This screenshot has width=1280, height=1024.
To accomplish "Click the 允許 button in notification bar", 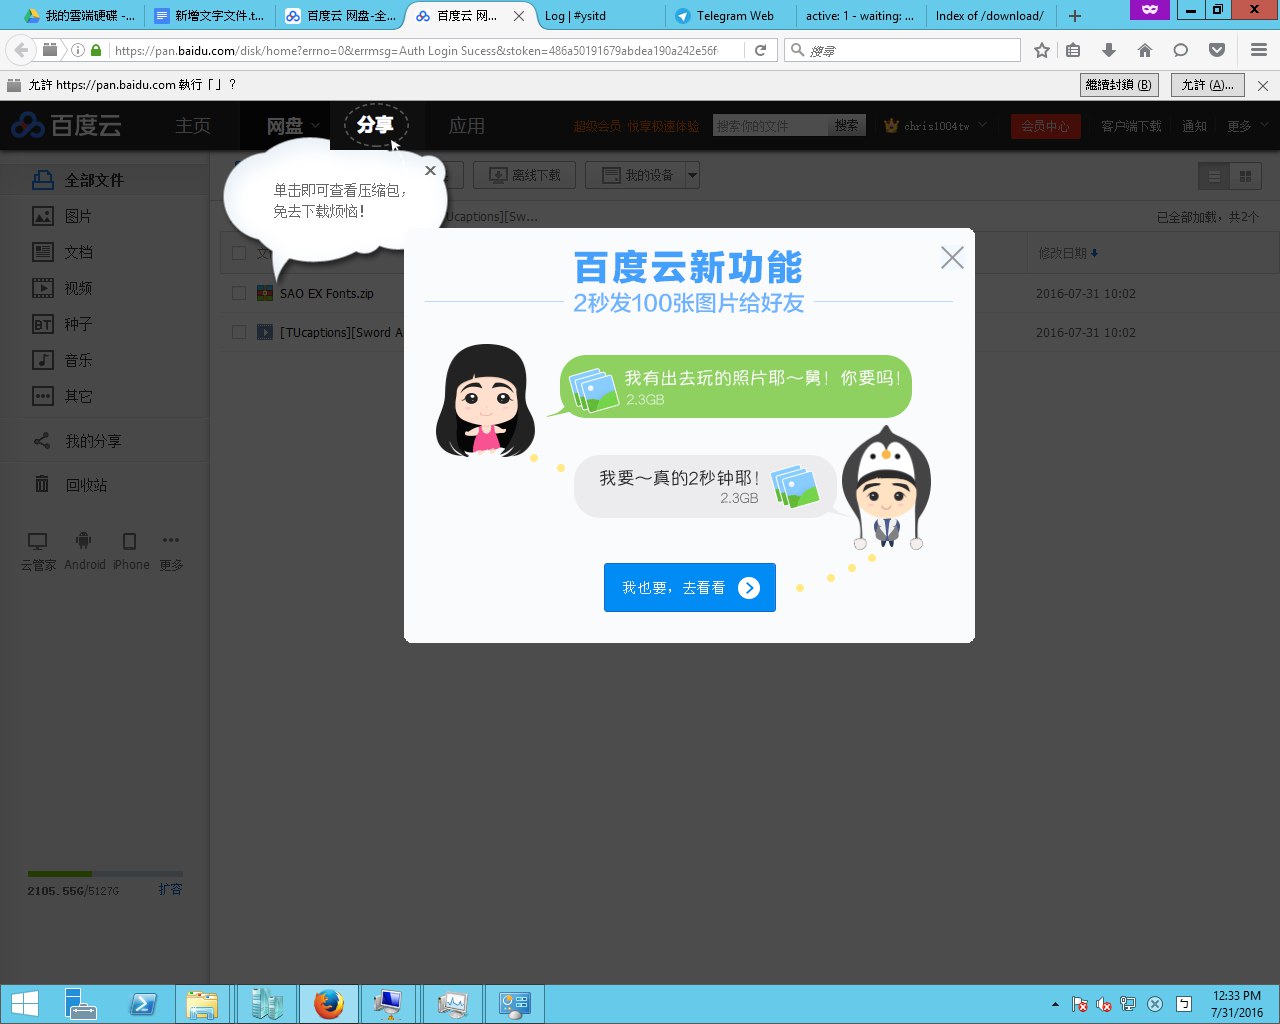I will pos(1207,85).
